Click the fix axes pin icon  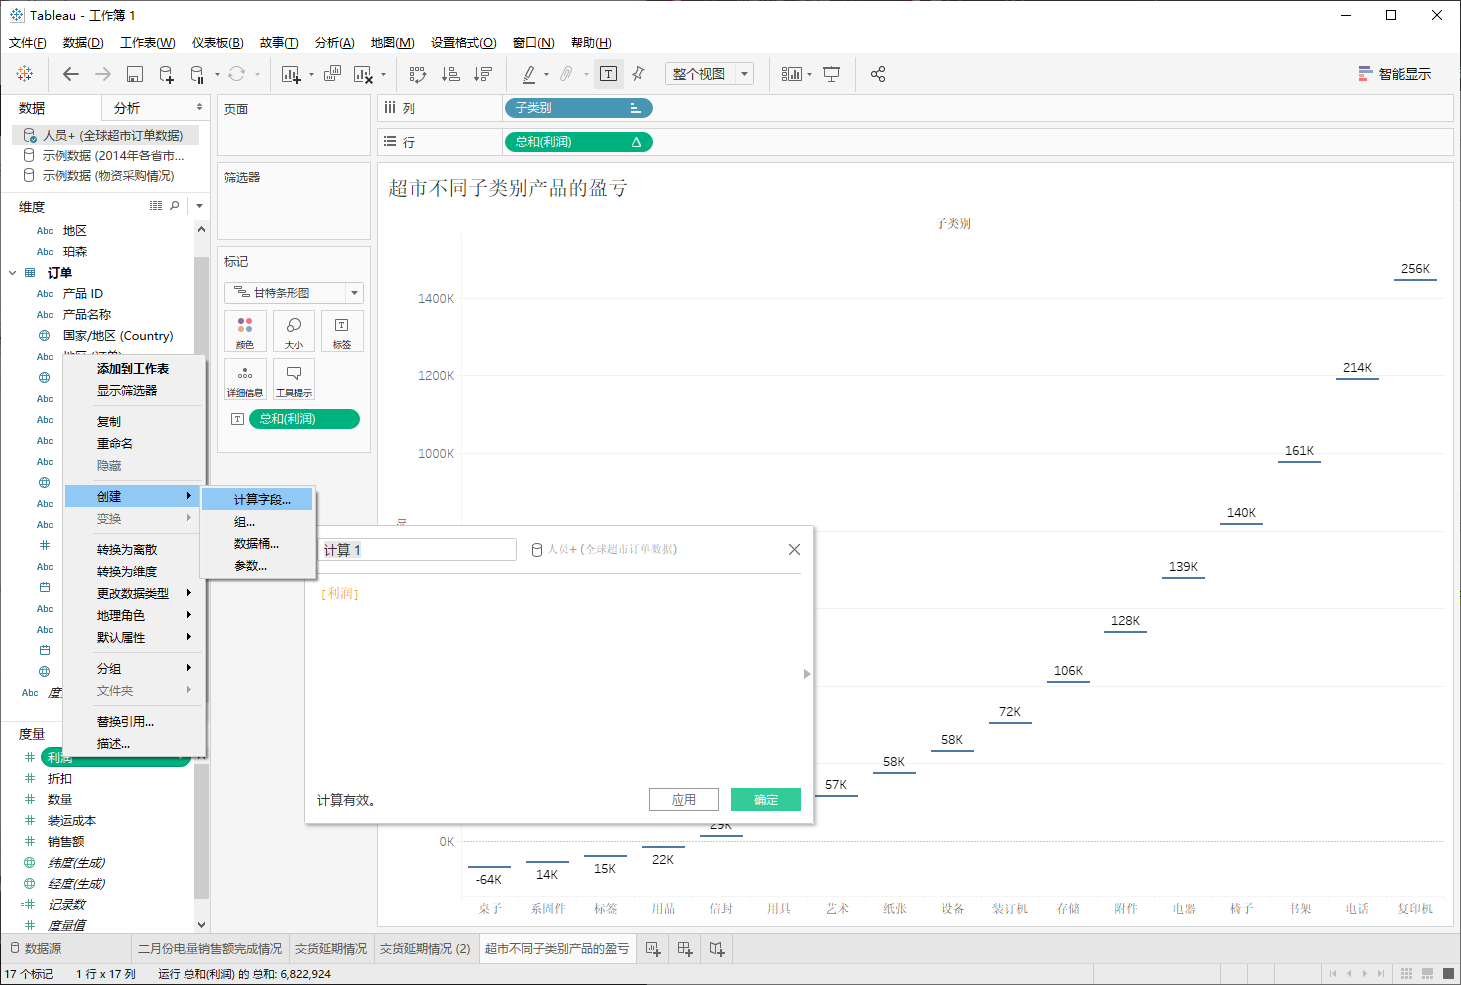coord(638,74)
